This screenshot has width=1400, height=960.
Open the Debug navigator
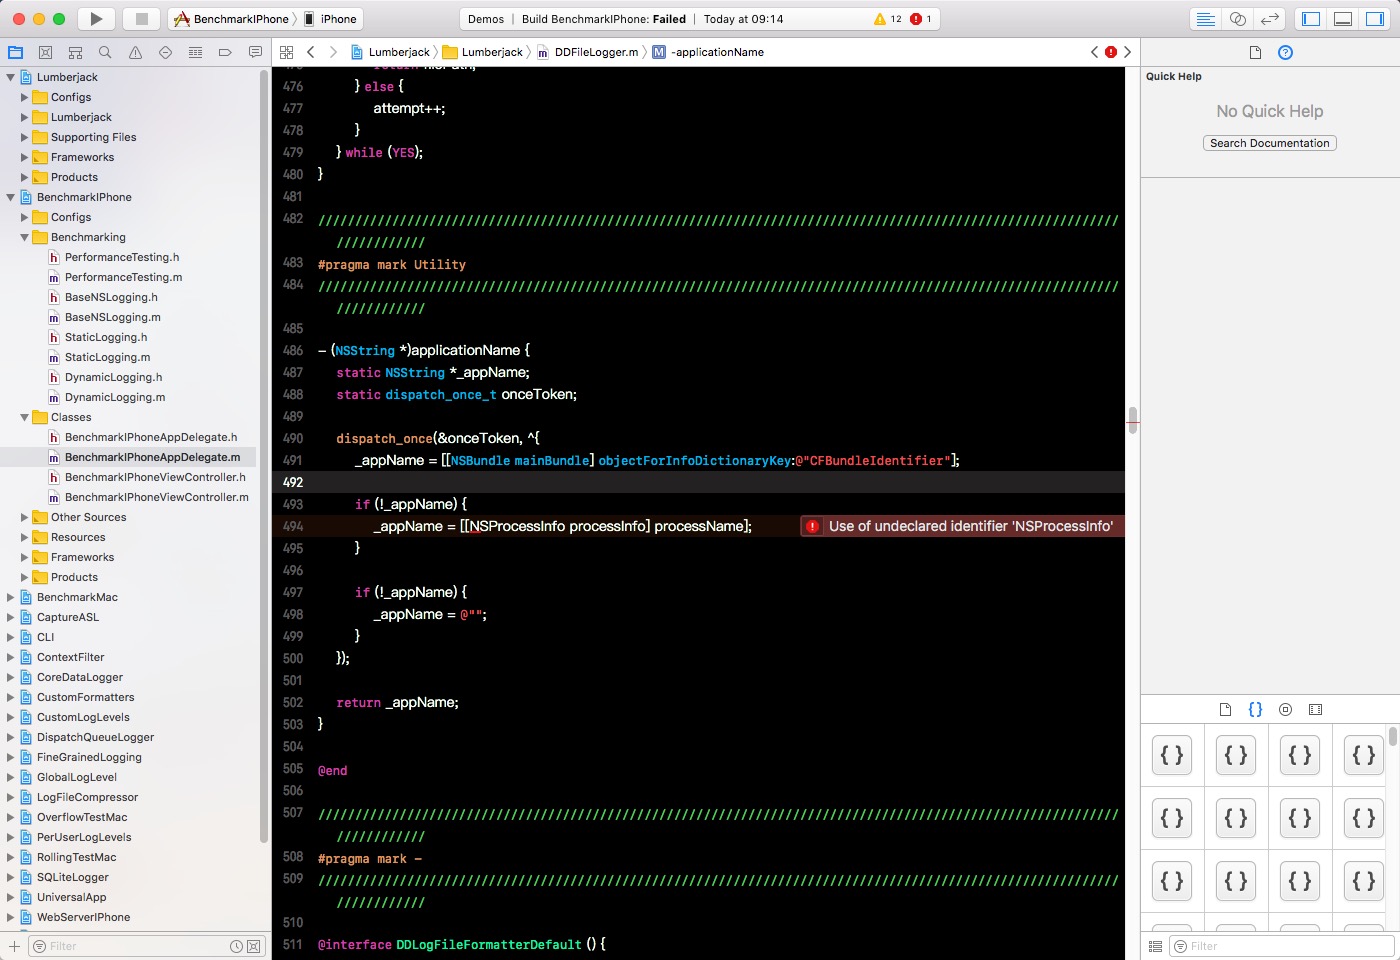pos(194,51)
